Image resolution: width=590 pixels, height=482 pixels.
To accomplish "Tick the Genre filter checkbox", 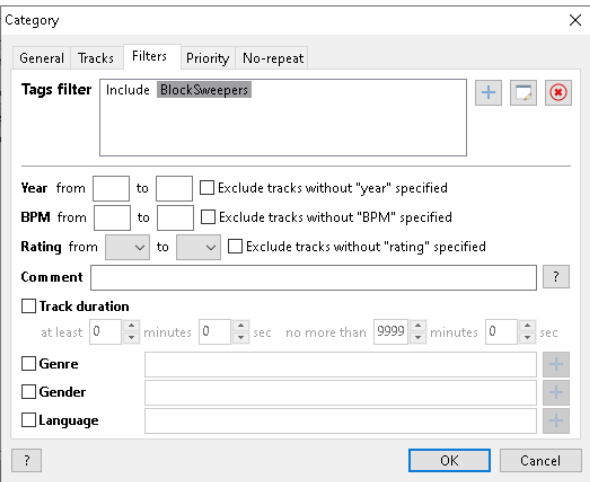I will [29, 364].
